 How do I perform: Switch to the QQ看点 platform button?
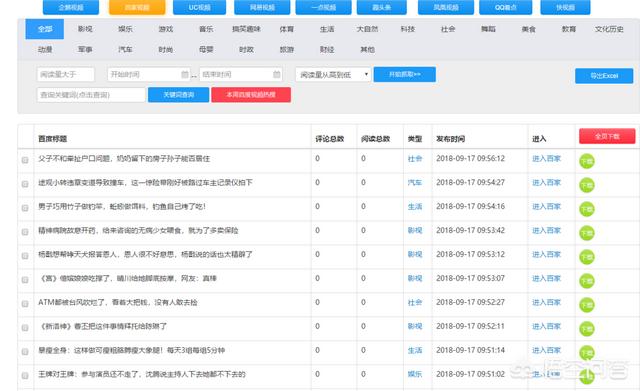pyautogui.click(x=505, y=7)
